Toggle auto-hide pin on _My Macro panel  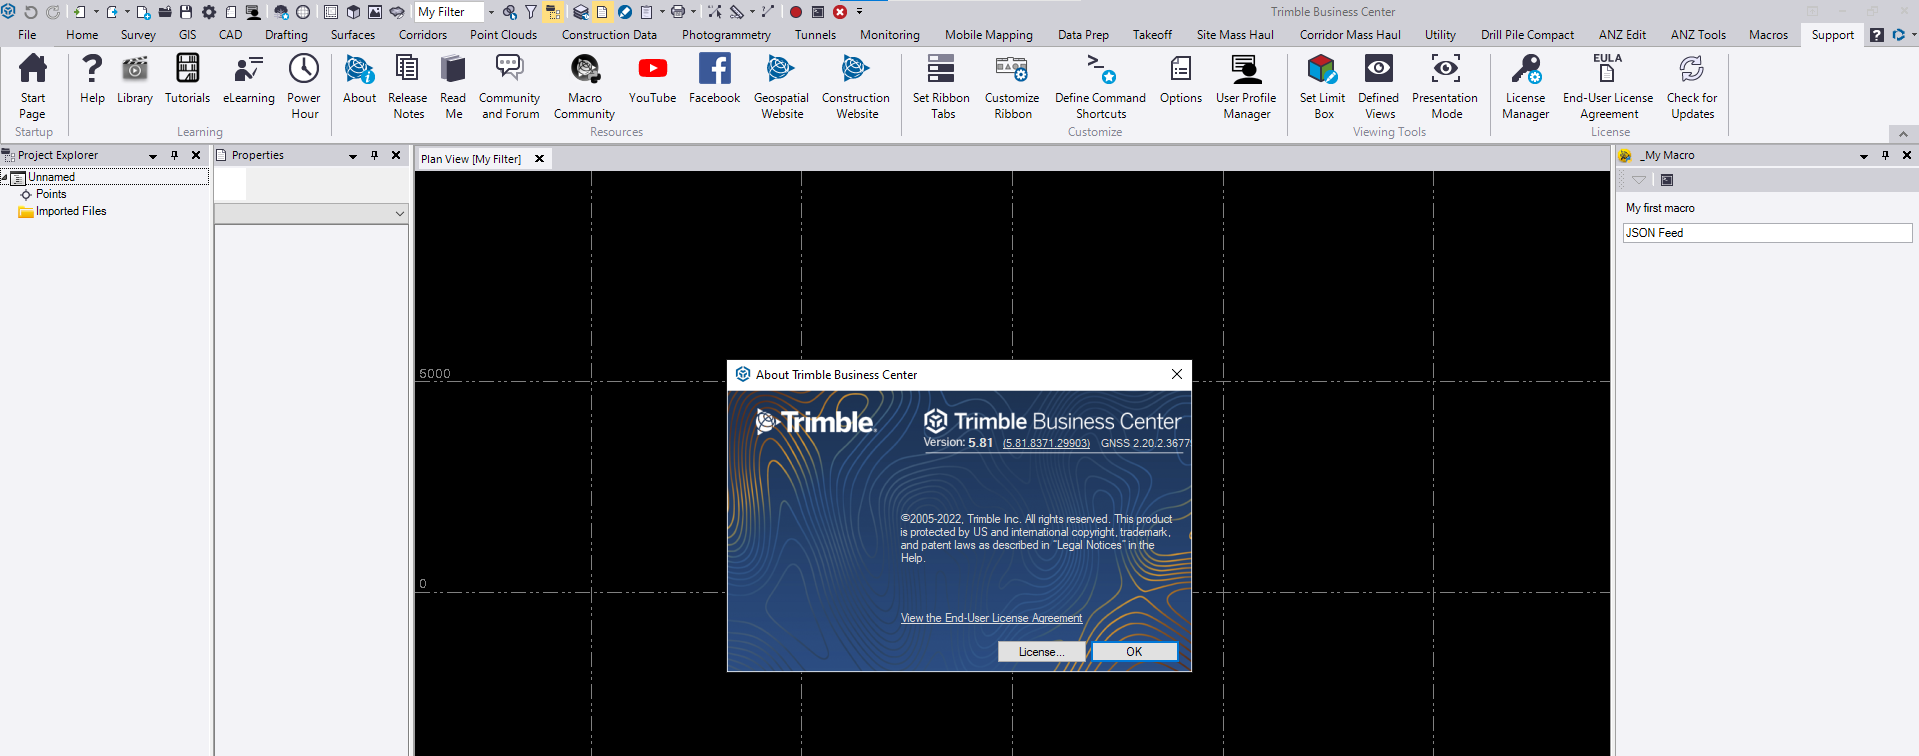[1885, 155]
